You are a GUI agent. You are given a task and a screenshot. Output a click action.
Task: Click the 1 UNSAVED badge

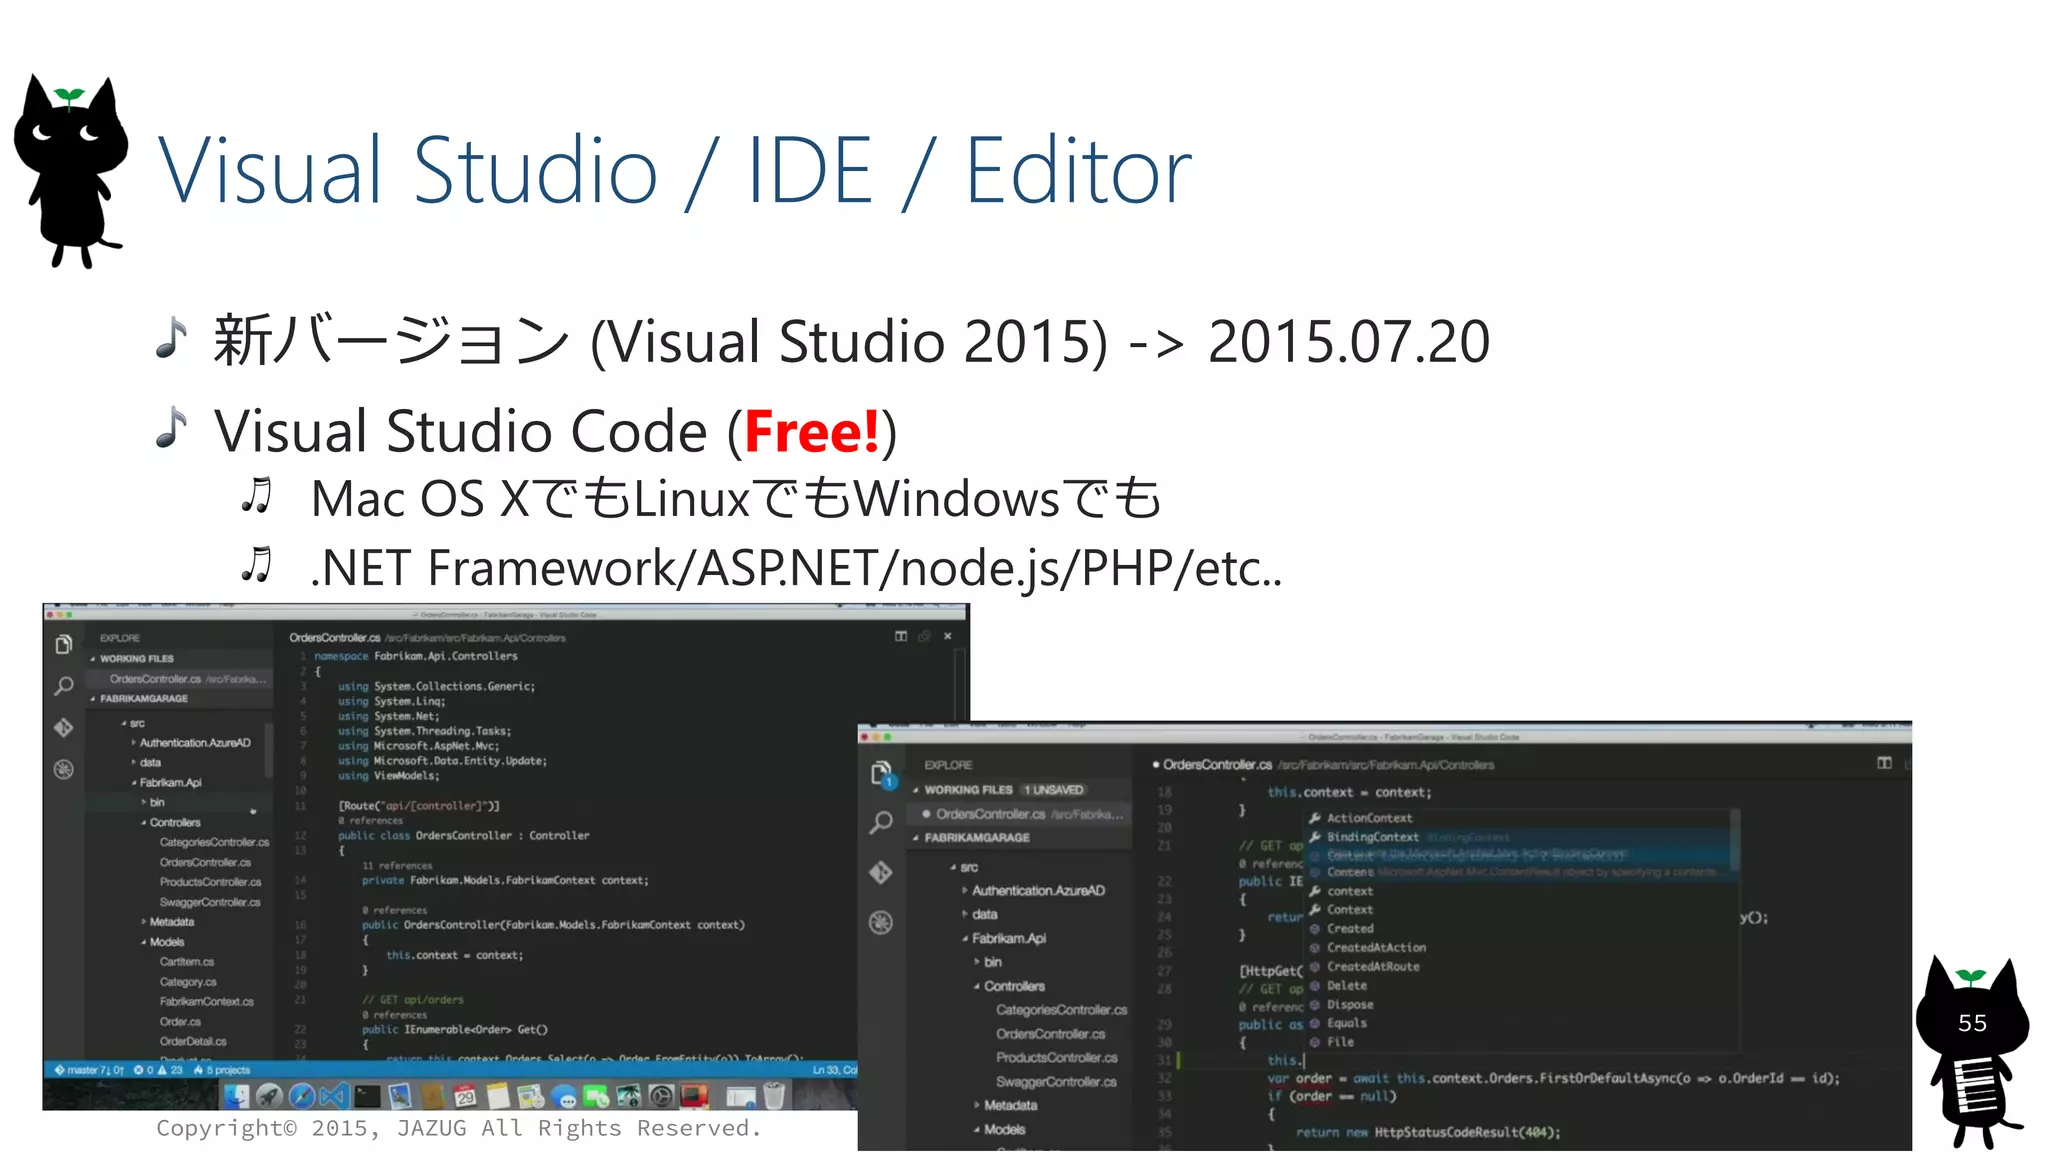(x=1053, y=790)
